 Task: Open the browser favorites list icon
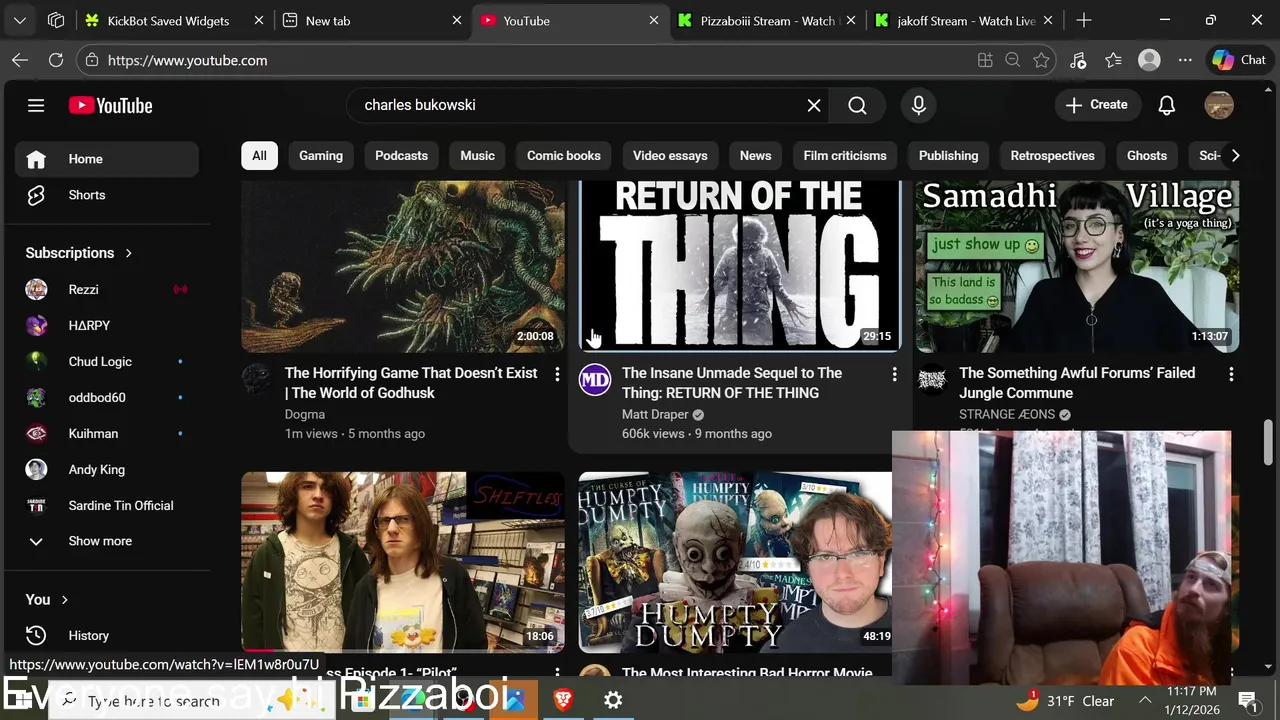click(1113, 60)
